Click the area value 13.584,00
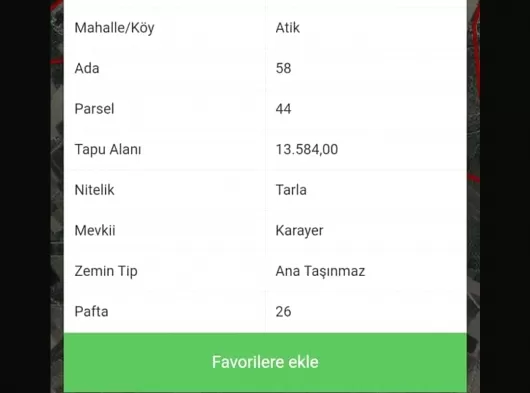Screen dimensions: 530x393 coord(307,149)
